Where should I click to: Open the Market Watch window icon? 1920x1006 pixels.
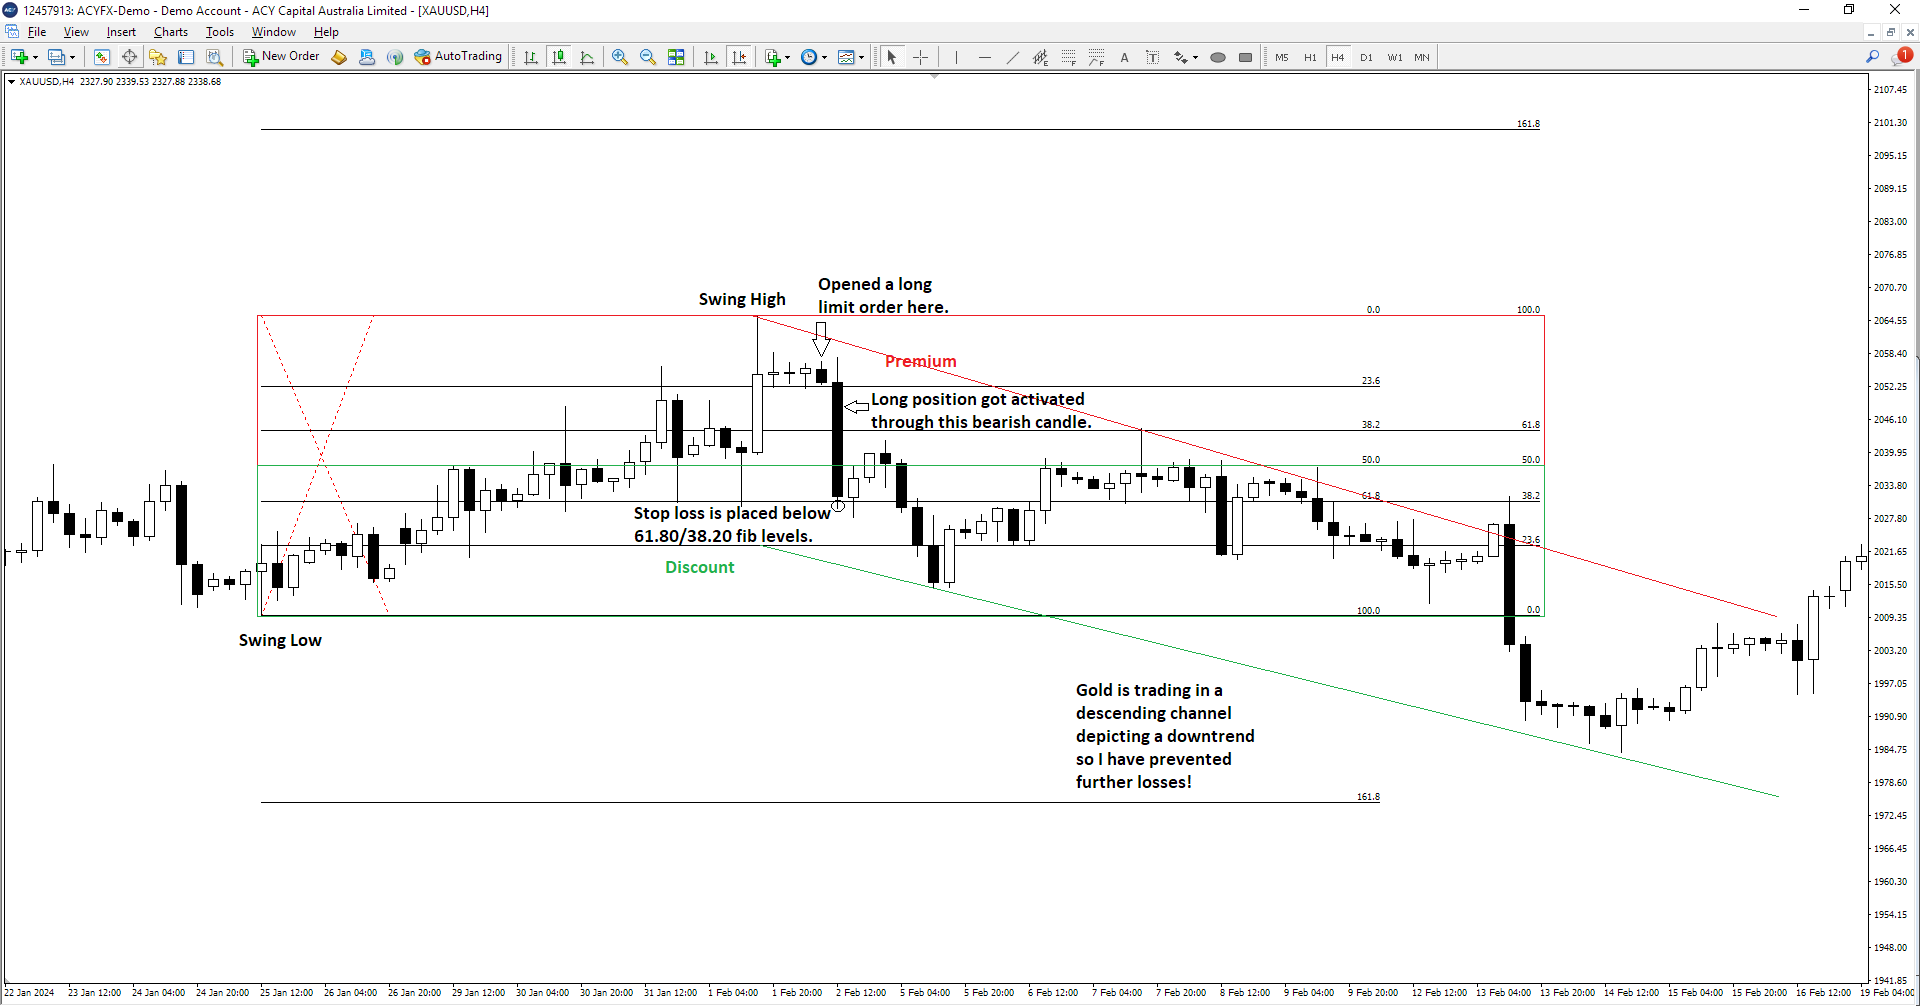point(101,57)
